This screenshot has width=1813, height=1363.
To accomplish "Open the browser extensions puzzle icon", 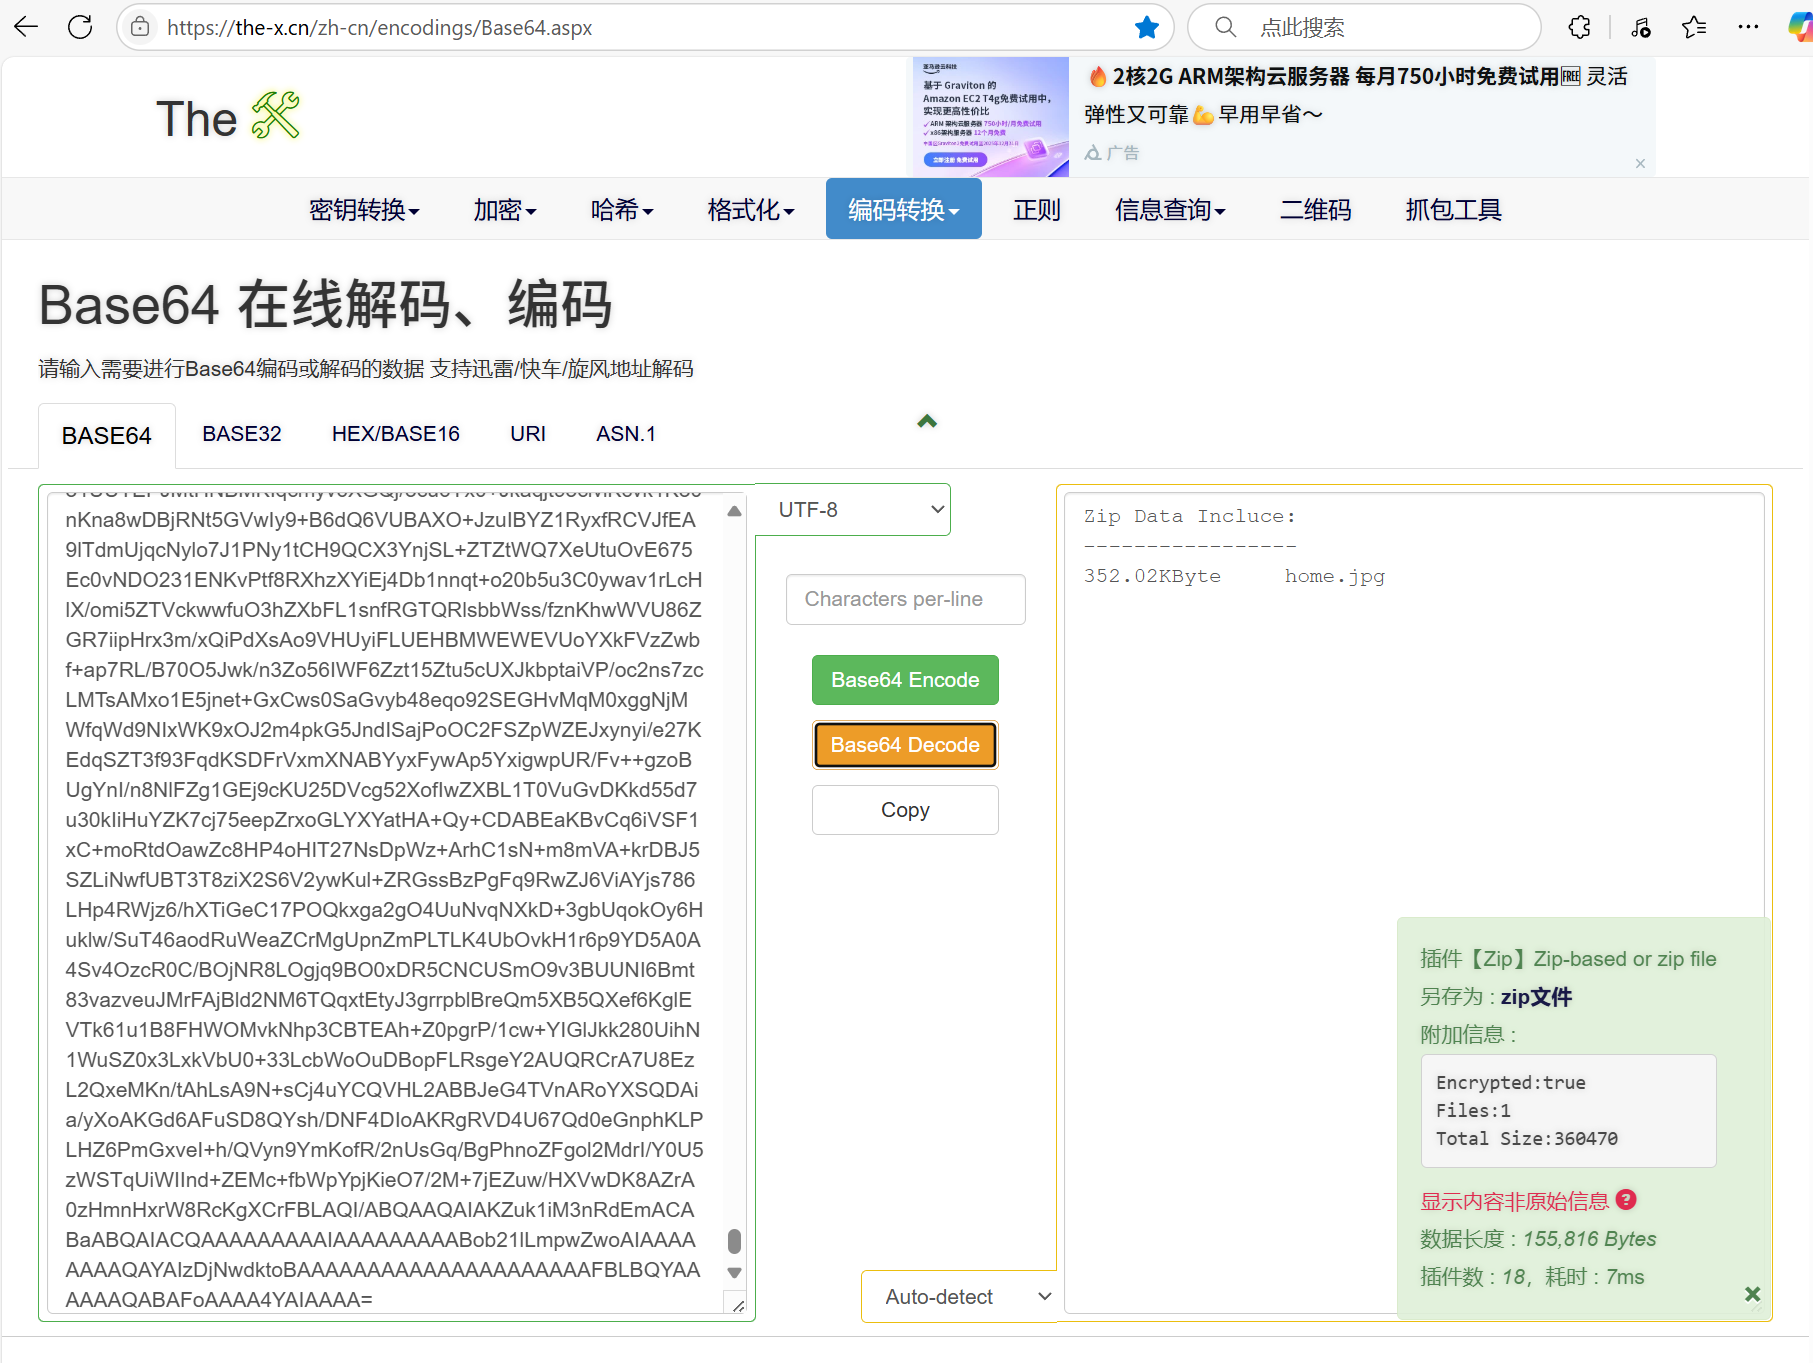I will tap(1580, 27).
